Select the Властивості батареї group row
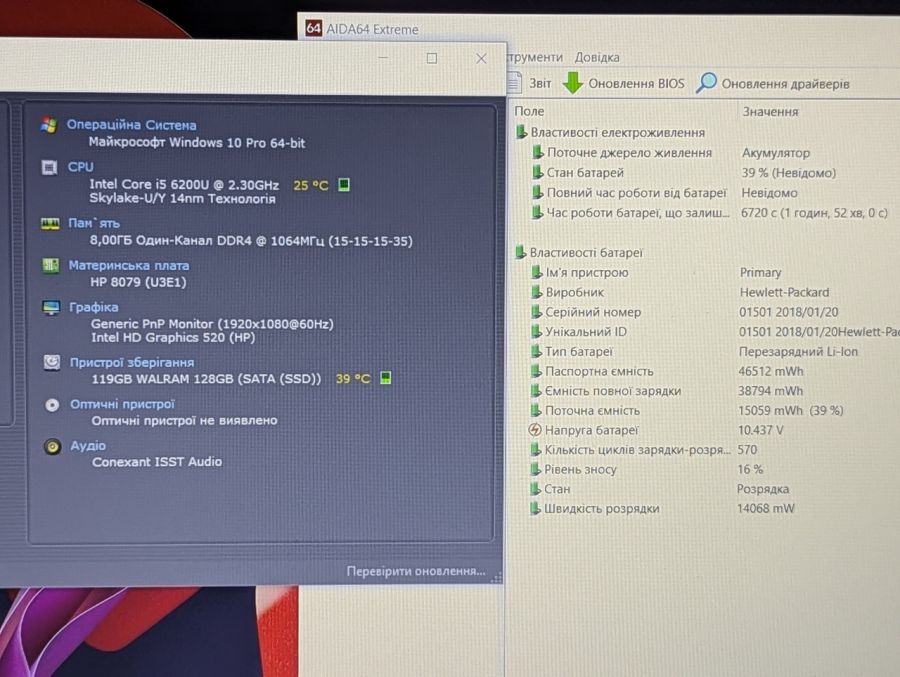900x677 pixels. coord(579,253)
